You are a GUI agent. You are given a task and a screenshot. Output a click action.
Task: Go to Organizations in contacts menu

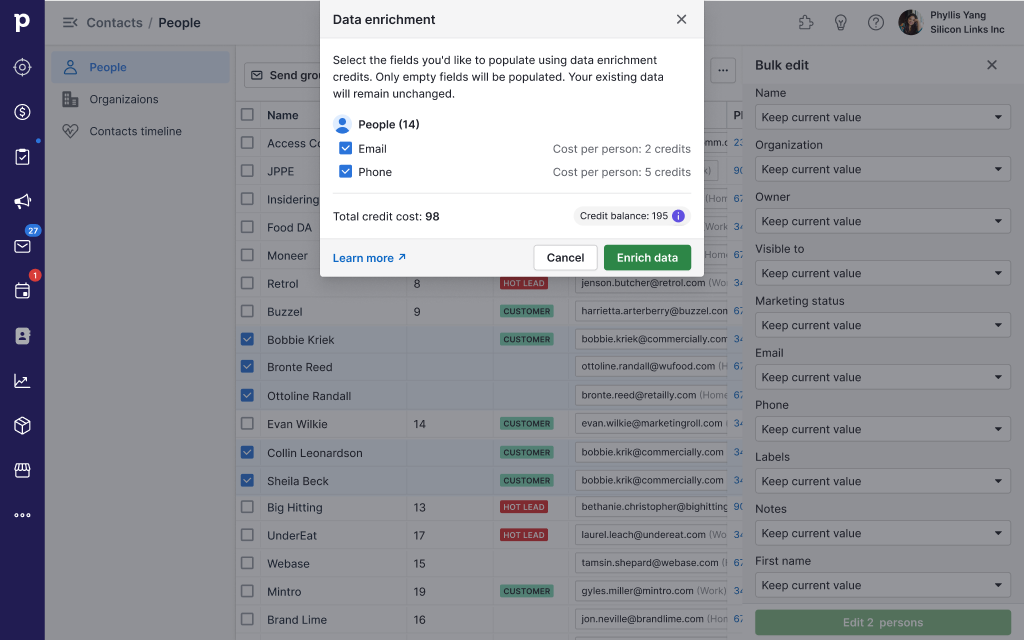(x=123, y=99)
